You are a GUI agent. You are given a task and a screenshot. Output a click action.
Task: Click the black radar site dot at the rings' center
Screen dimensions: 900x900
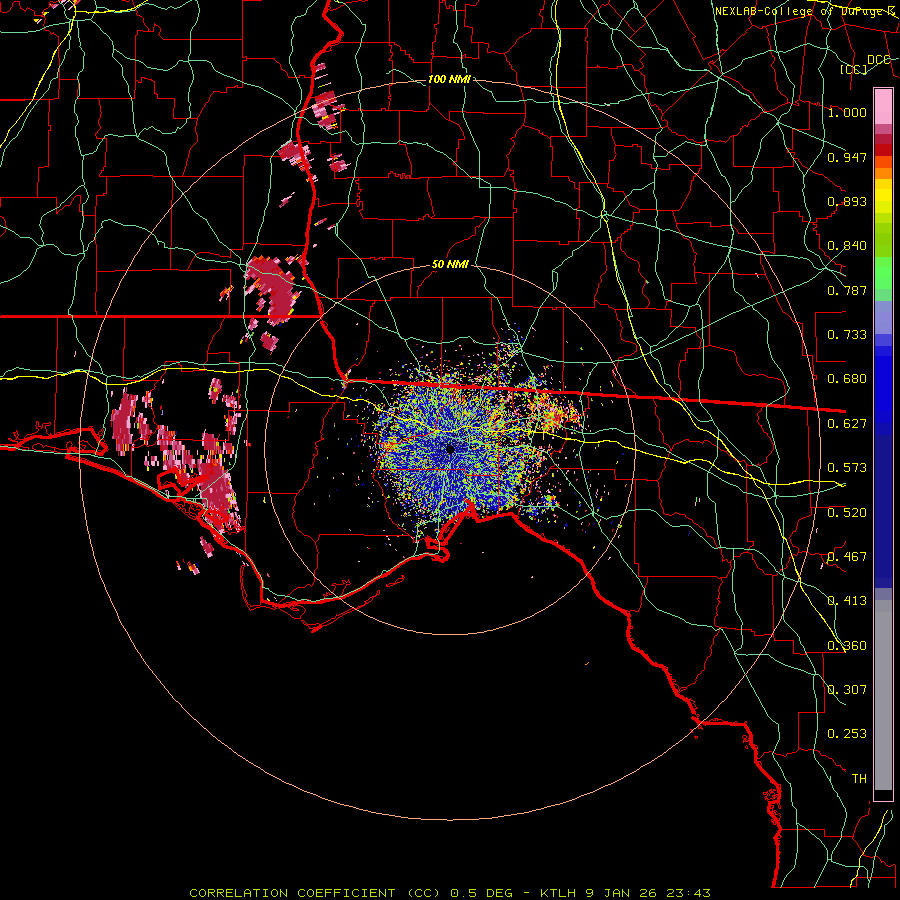tap(450, 449)
